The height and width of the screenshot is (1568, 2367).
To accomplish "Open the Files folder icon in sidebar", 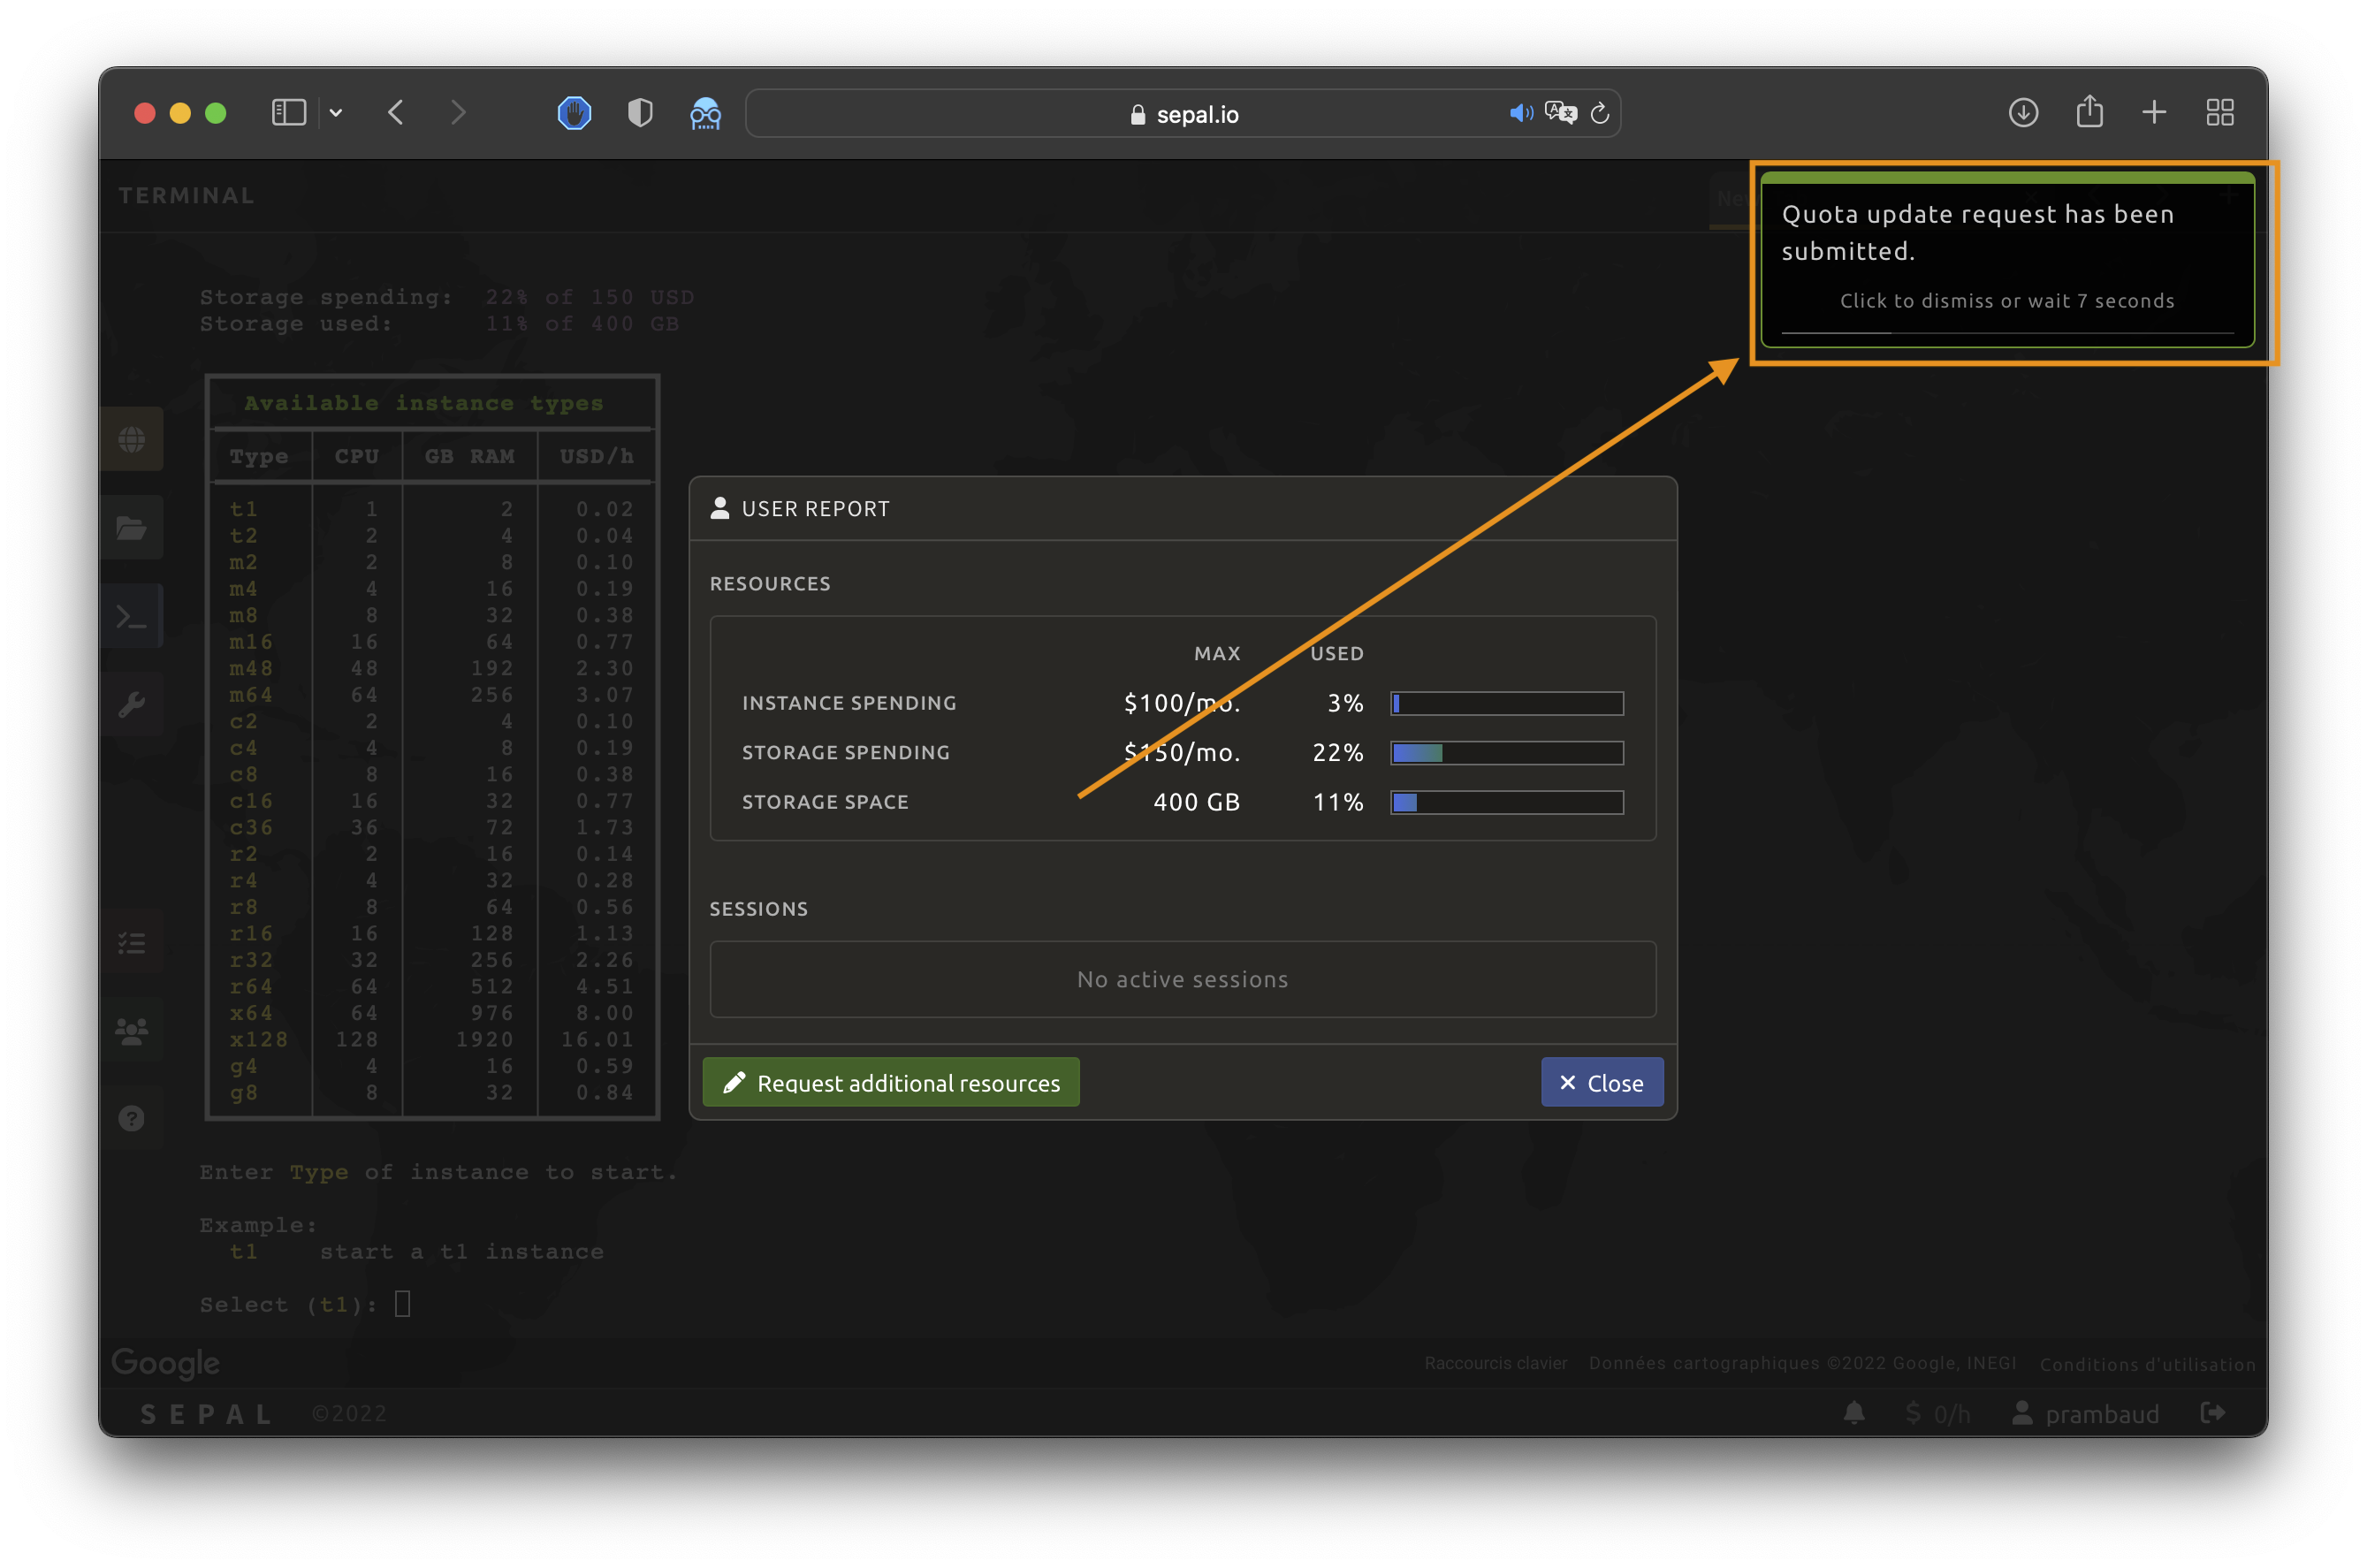I will [x=131, y=527].
